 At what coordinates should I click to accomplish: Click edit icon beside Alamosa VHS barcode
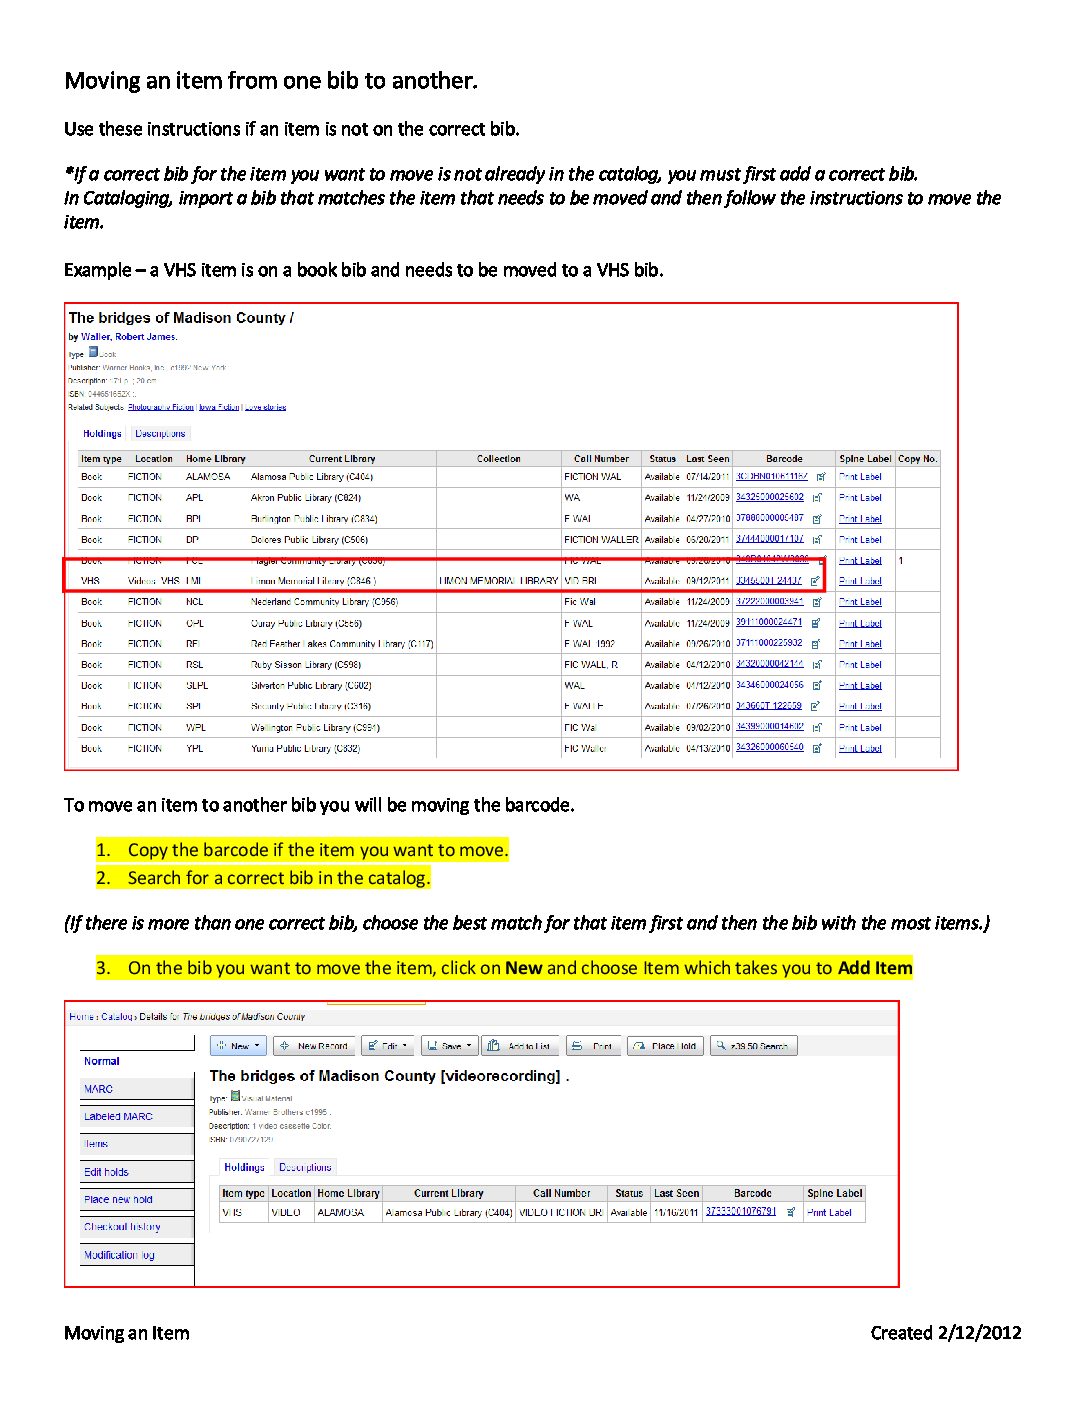point(791,1212)
